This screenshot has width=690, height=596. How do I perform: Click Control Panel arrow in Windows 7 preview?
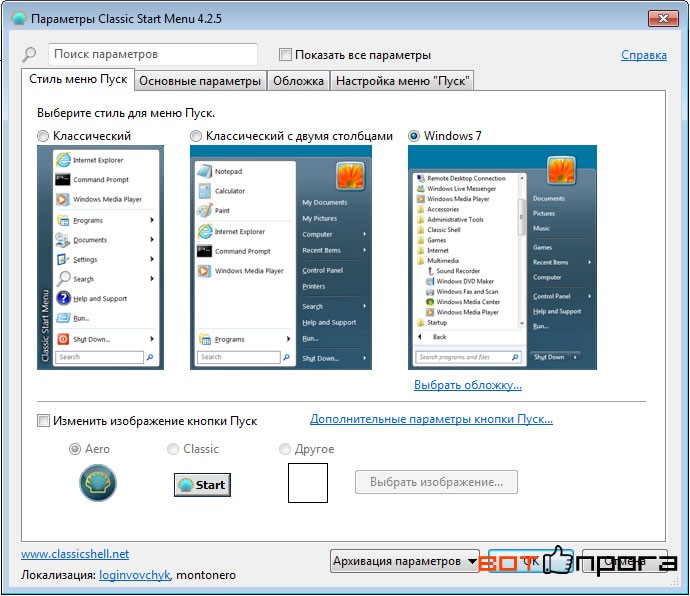pyautogui.click(x=589, y=296)
